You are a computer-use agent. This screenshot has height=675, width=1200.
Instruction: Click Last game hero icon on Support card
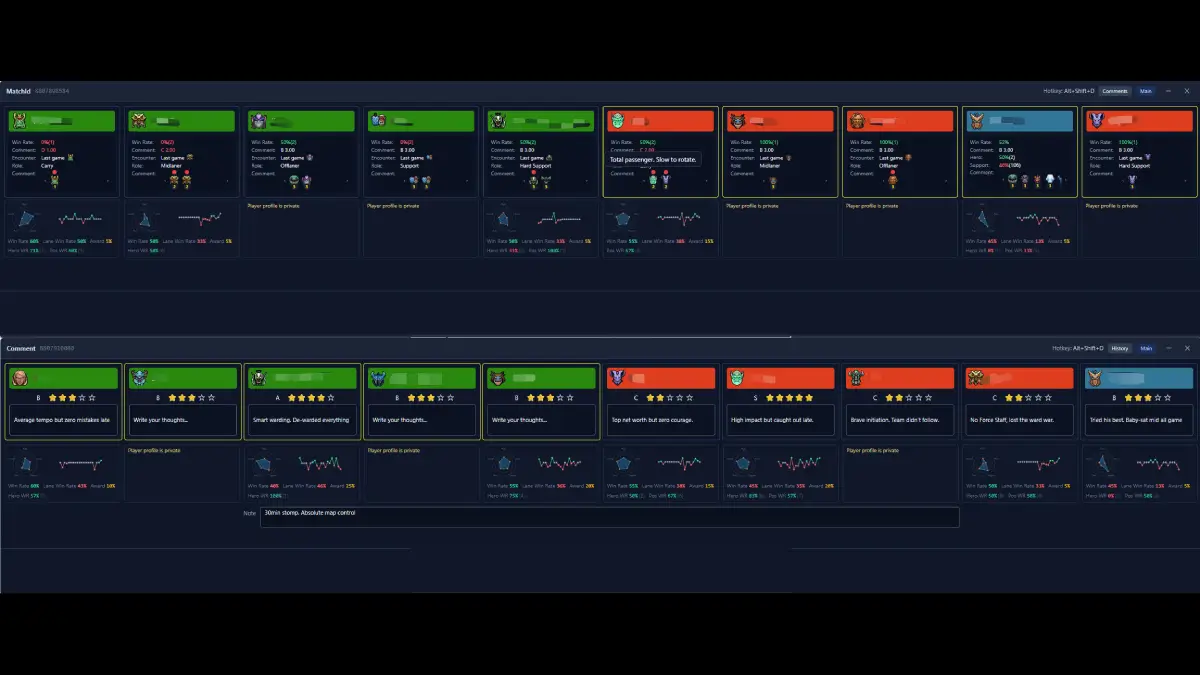point(430,157)
